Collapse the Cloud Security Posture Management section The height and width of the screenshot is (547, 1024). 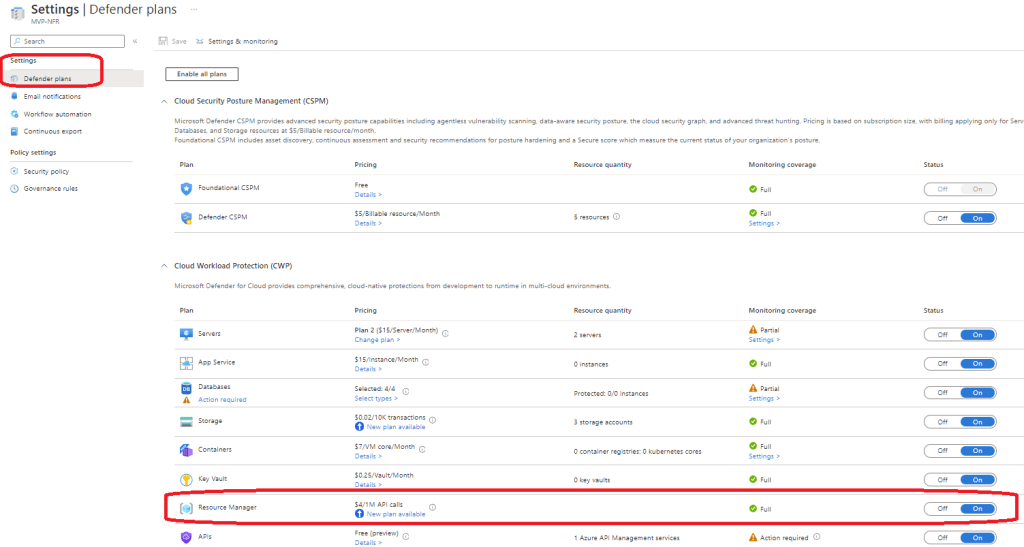[x=164, y=102]
